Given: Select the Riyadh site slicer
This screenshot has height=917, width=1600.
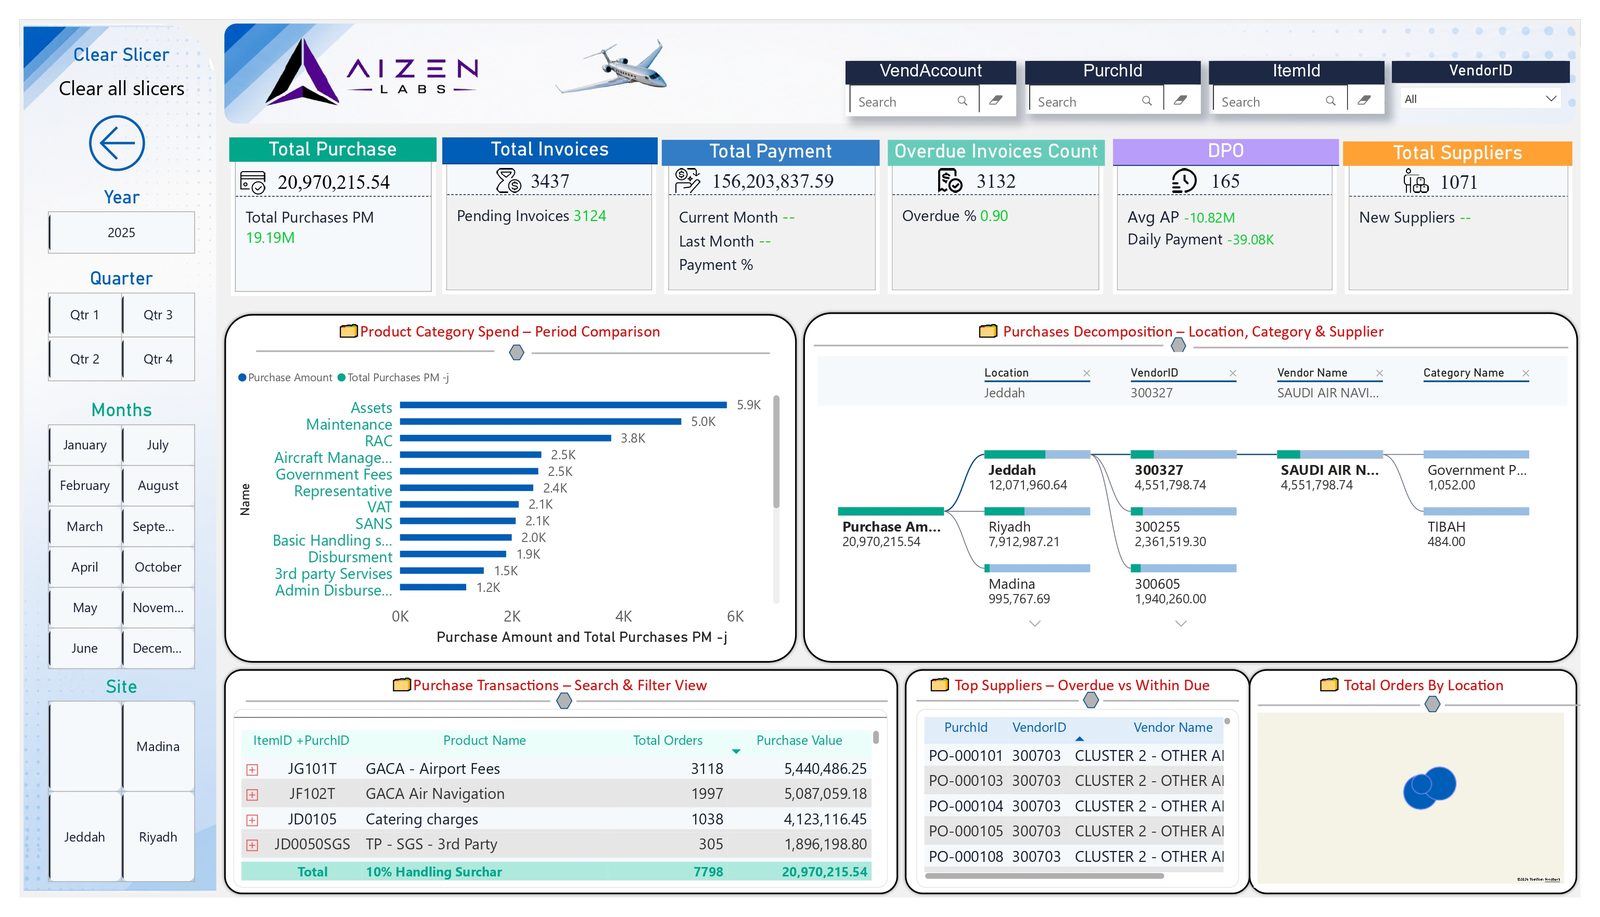Looking at the screenshot, I should click(x=158, y=837).
